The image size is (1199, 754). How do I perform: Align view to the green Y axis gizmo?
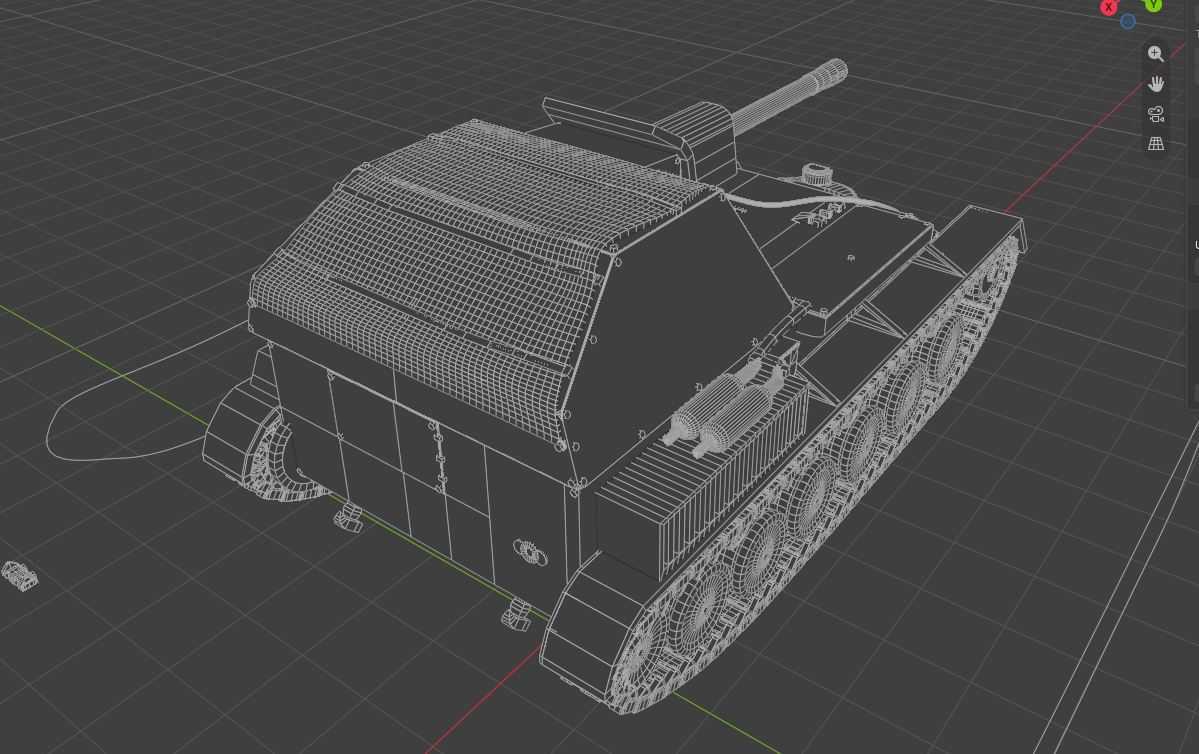(1152, 5)
